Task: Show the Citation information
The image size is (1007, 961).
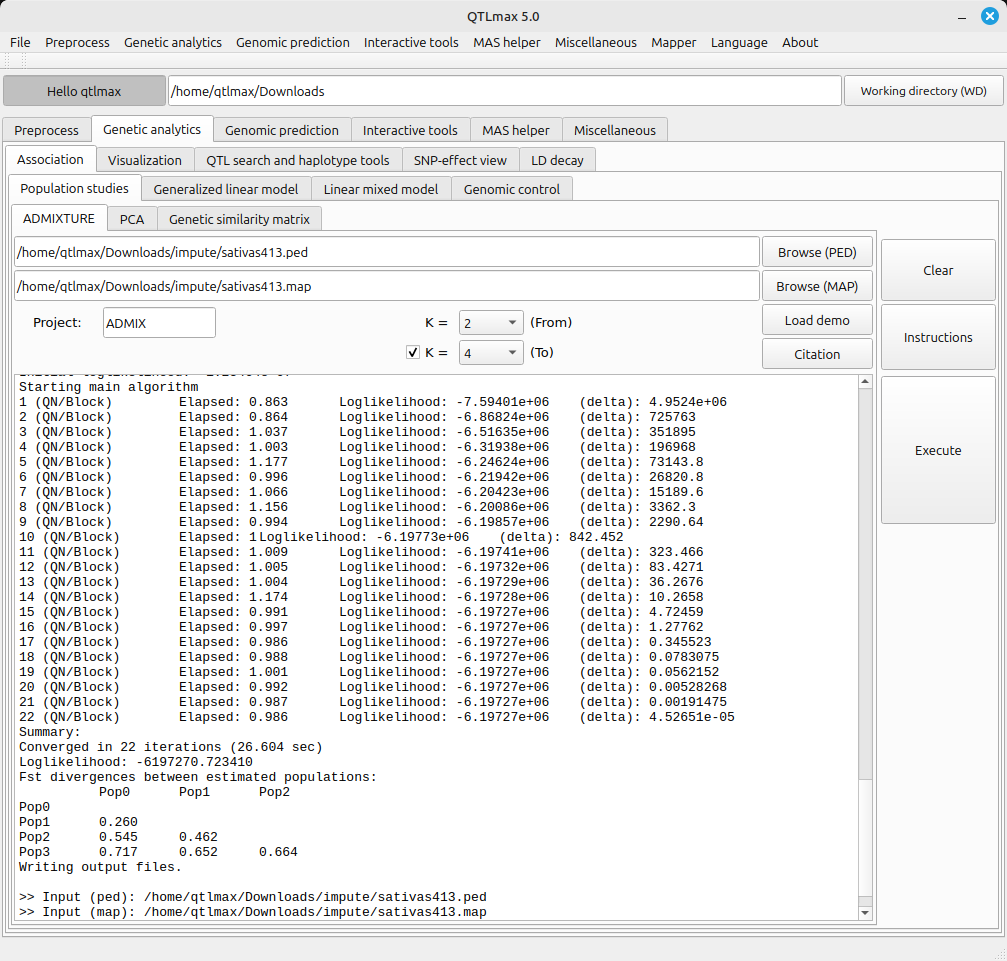Action: coord(816,354)
